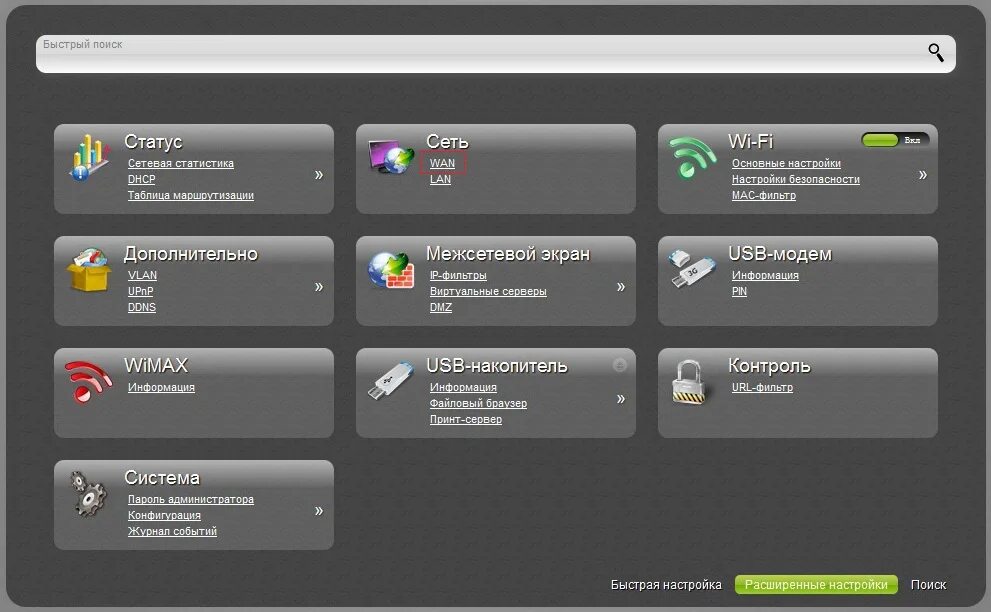Click the Система section heading
991x612 pixels.
coord(162,477)
